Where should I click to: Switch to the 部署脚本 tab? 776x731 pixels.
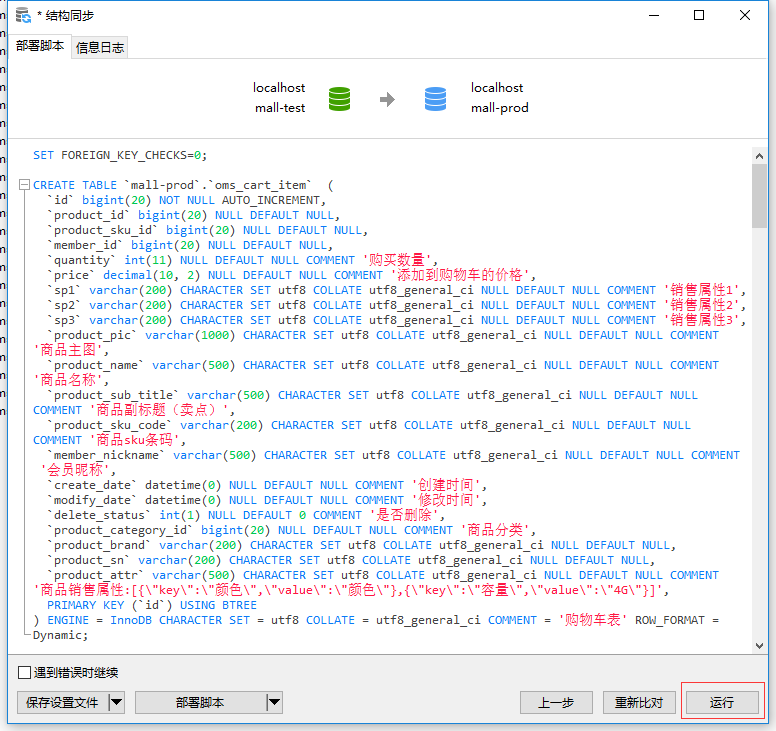point(40,46)
